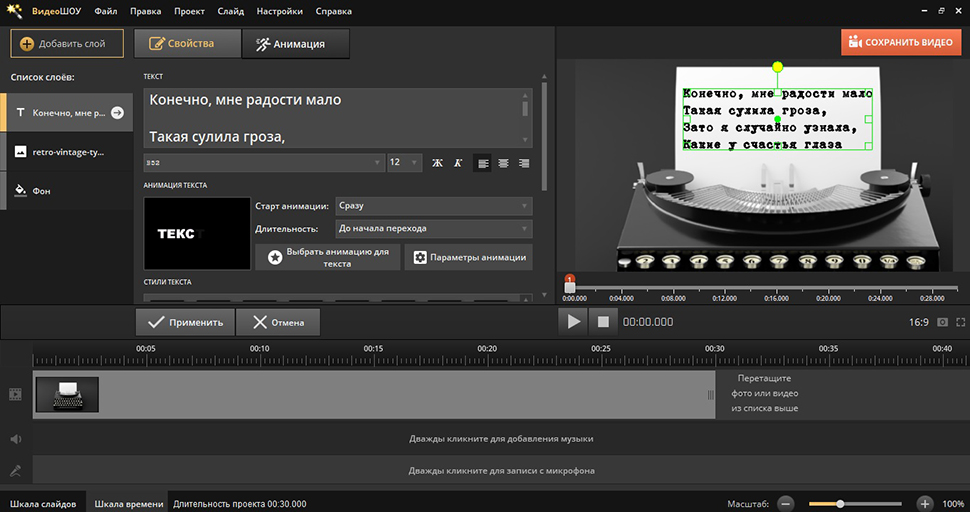Viewport: 970px width, 512px height.
Task: Switch to the Свойства tab
Action: point(187,44)
